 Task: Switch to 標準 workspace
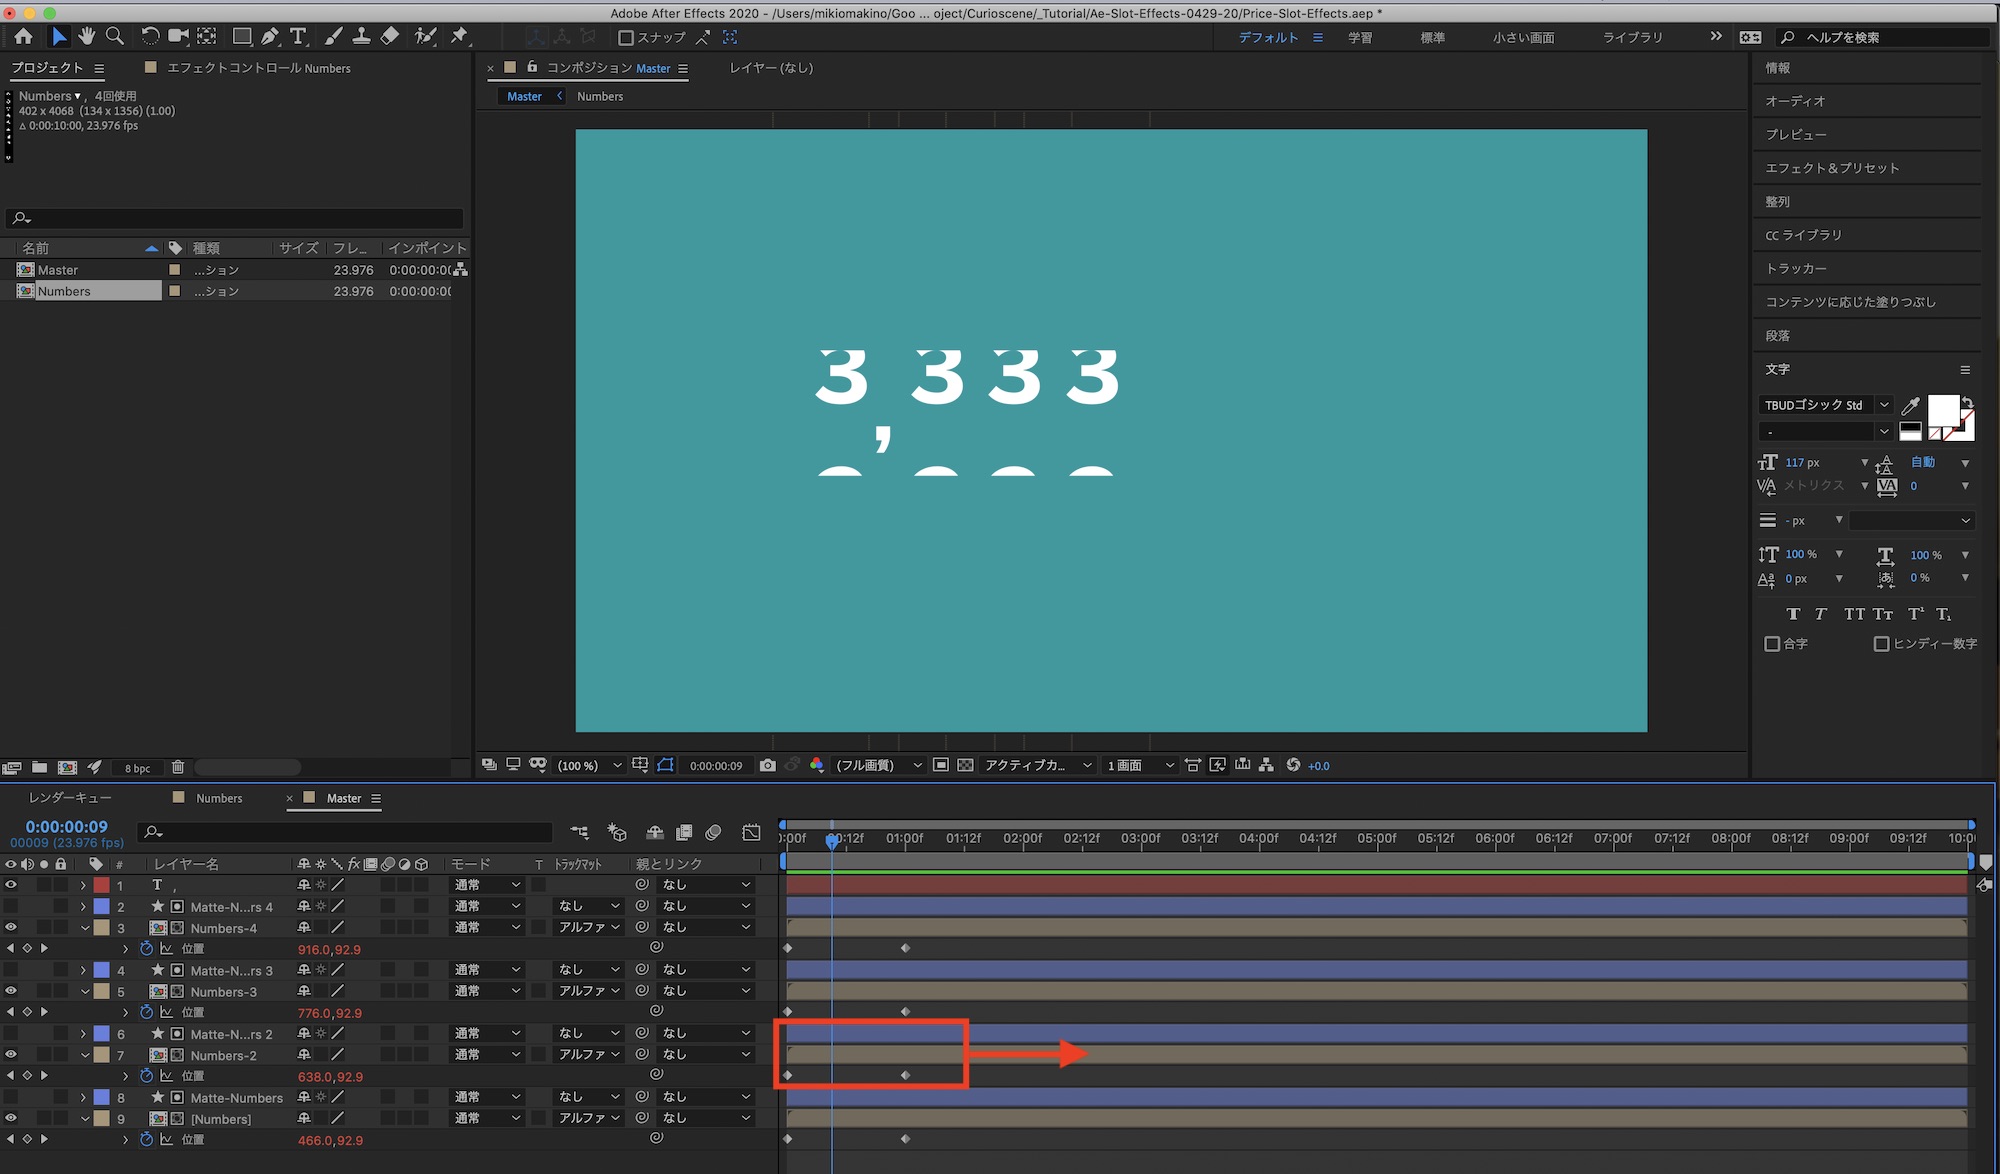coord(1432,37)
